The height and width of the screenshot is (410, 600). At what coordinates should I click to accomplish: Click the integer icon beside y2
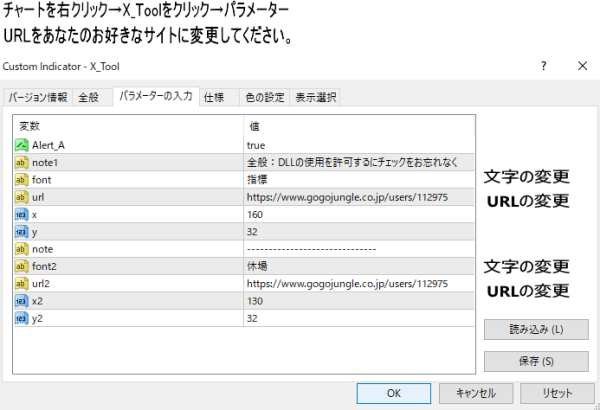pyautogui.click(x=22, y=319)
